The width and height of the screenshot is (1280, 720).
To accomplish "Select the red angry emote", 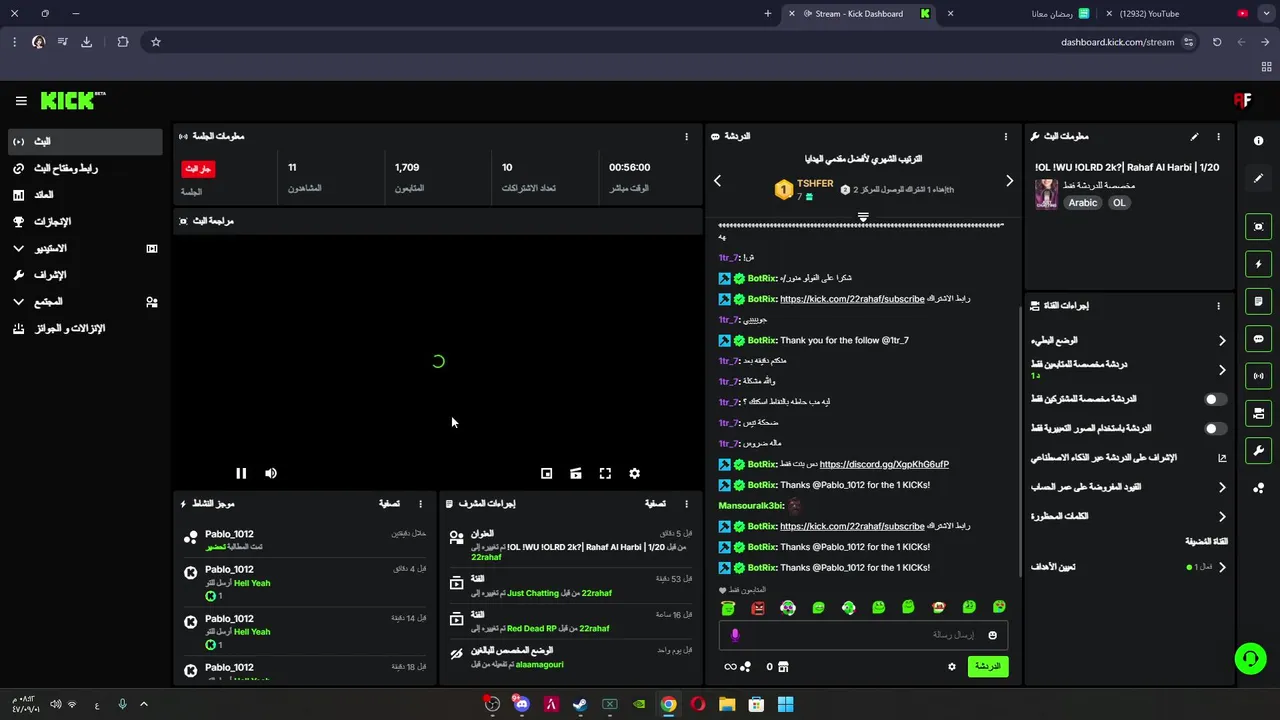I will 758,608.
